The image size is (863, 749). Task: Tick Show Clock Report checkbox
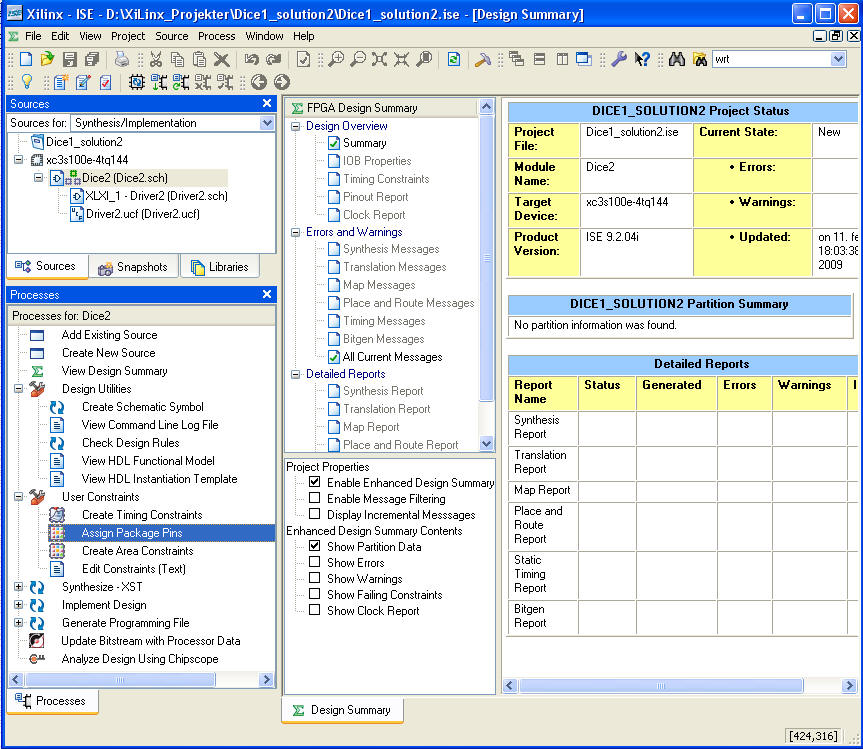coord(314,609)
